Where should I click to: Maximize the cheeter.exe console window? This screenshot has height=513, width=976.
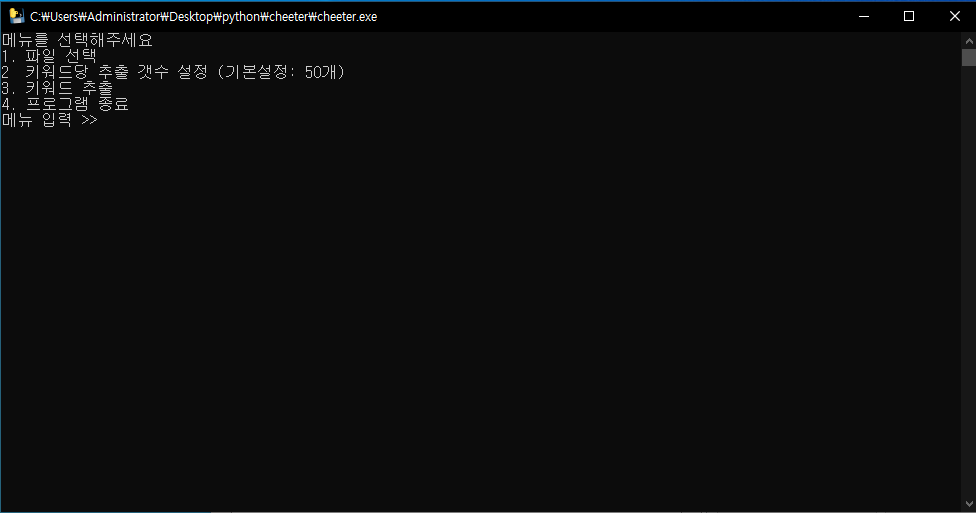pyautogui.click(x=909, y=16)
